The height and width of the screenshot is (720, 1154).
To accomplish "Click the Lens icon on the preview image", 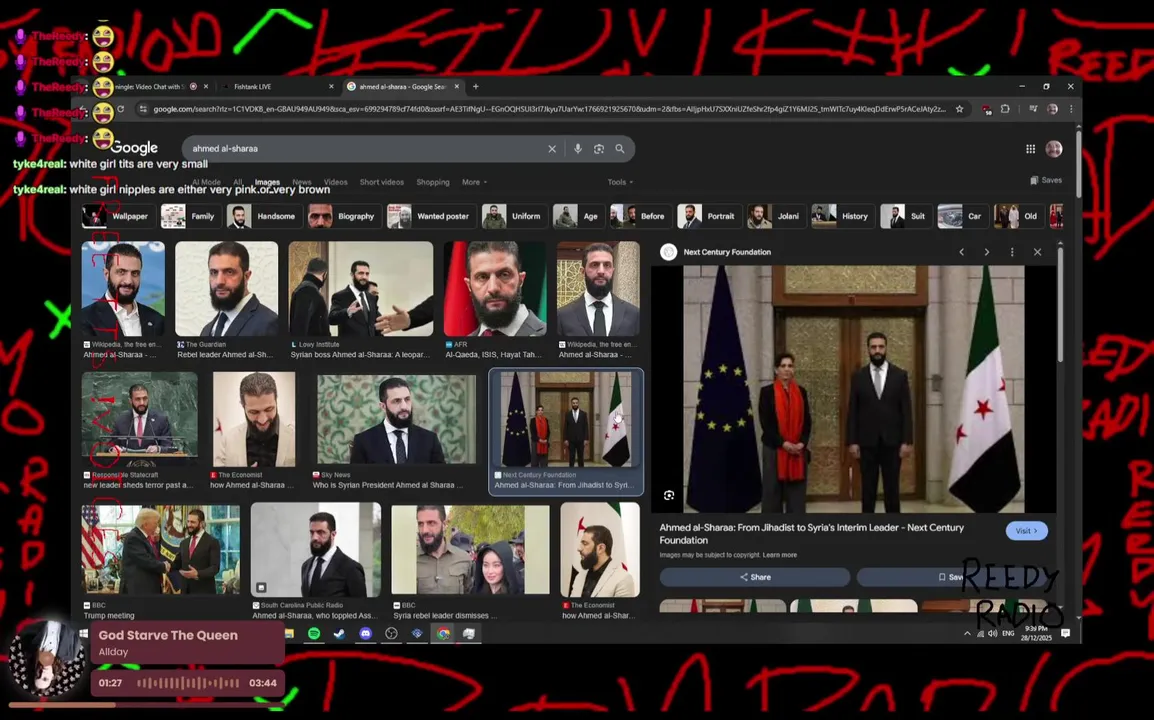I will 669,495.
